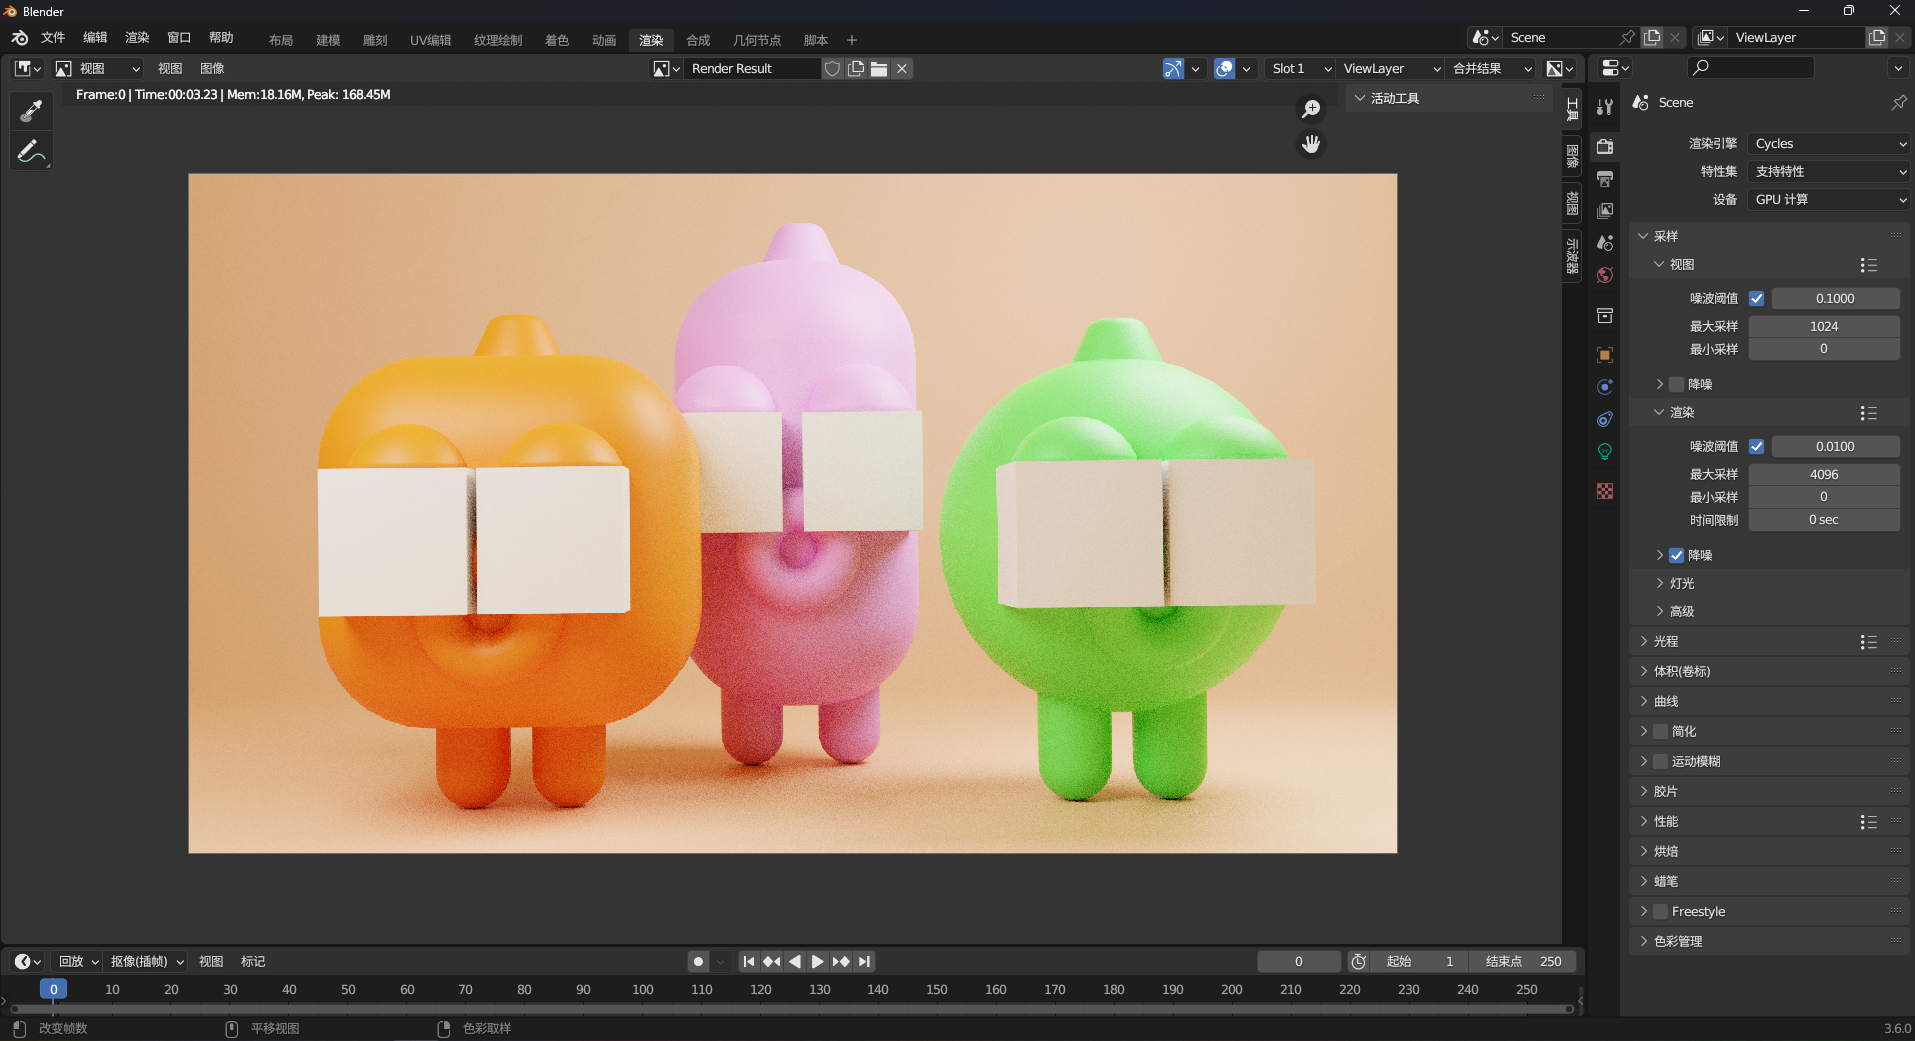Open the 回放 playback popover

coord(78,961)
